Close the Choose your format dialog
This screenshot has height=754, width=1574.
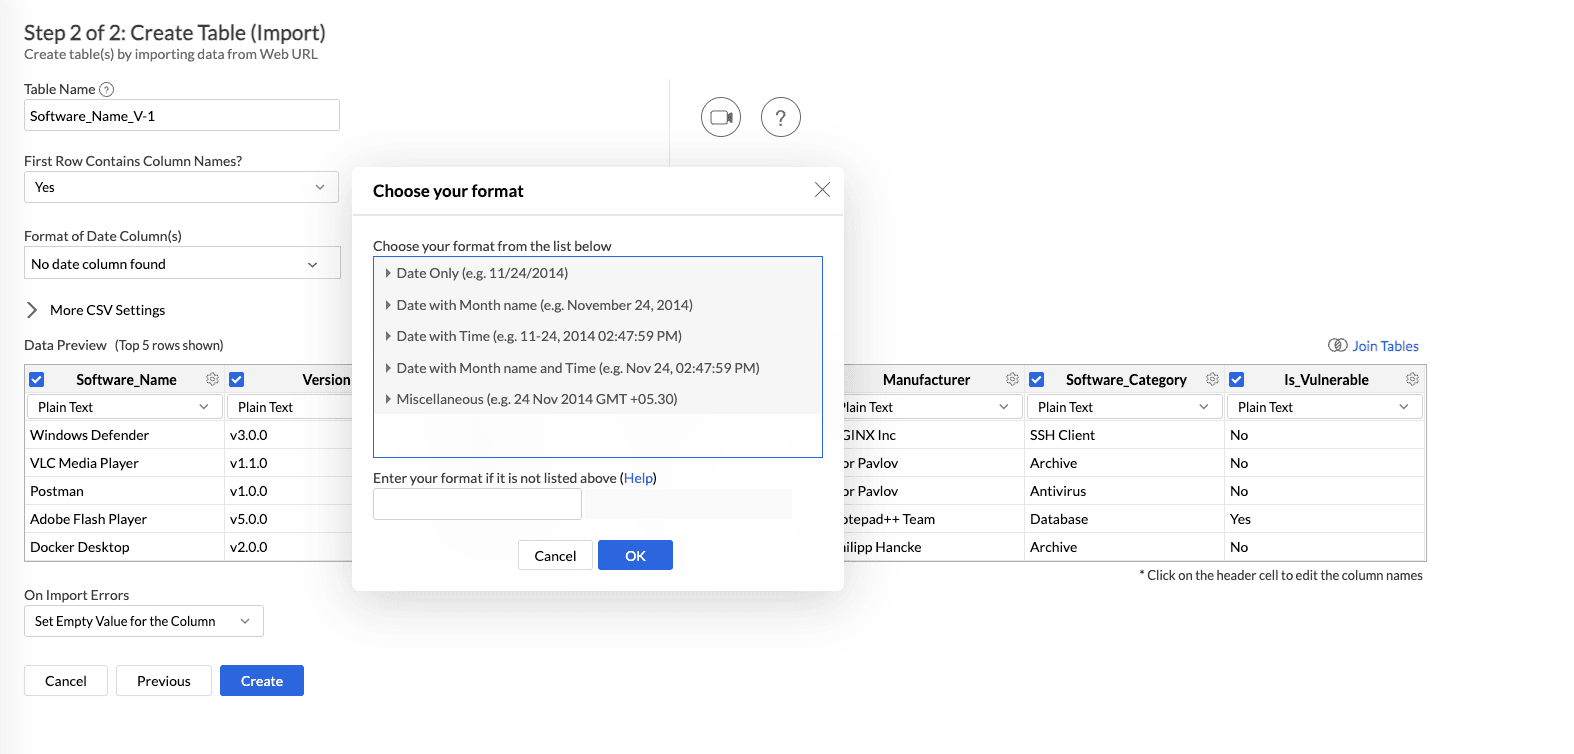pyautogui.click(x=822, y=190)
